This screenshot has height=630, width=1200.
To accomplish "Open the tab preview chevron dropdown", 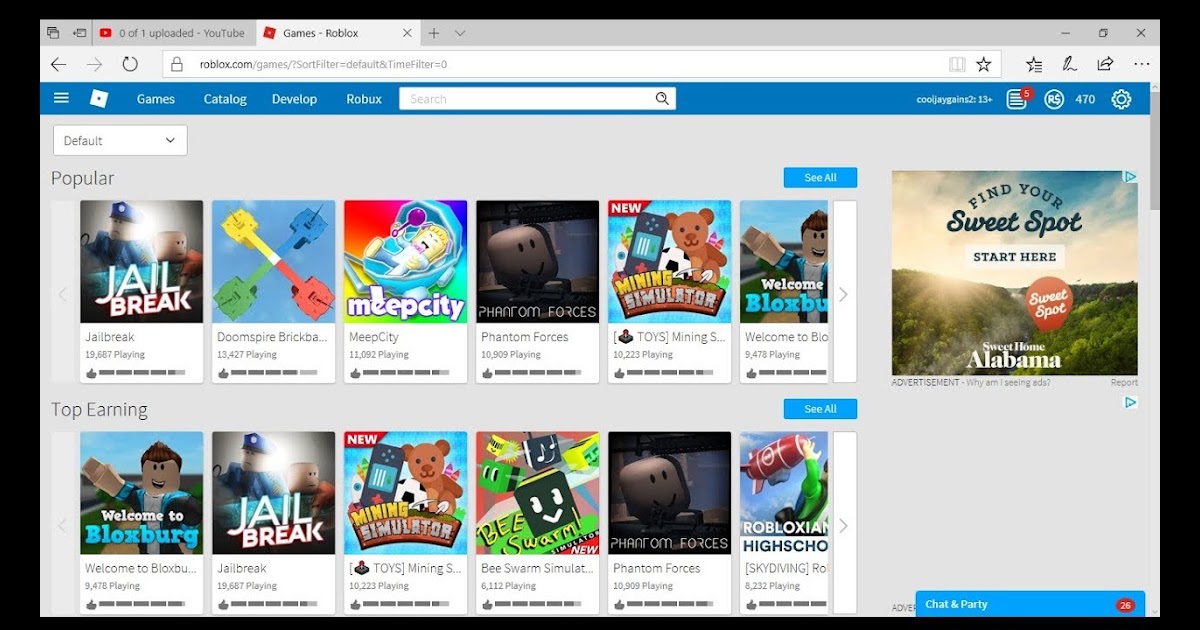I will pyautogui.click(x=460, y=33).
